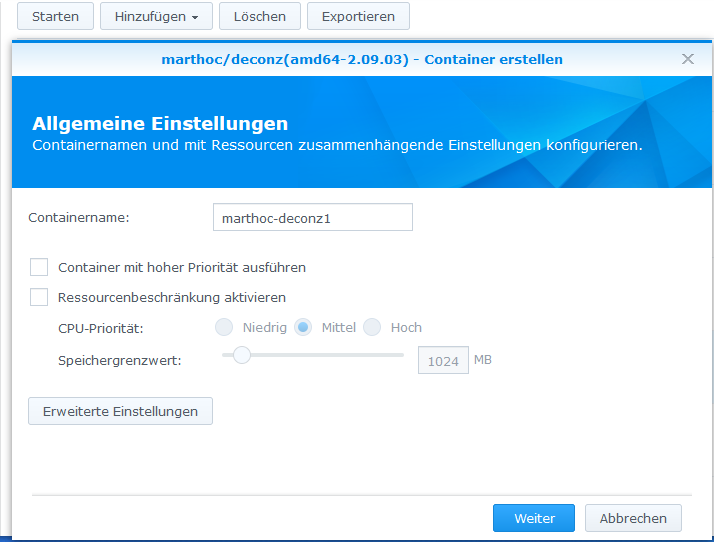The image size is (714, 542).
Task: Check Ressourcenbeschränkung aktivieren
Action: click(39, 297)
